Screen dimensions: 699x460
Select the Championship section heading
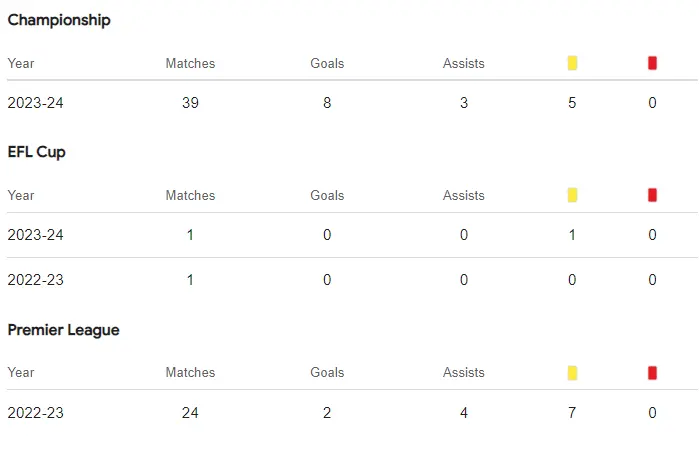[x=59, y=20]
